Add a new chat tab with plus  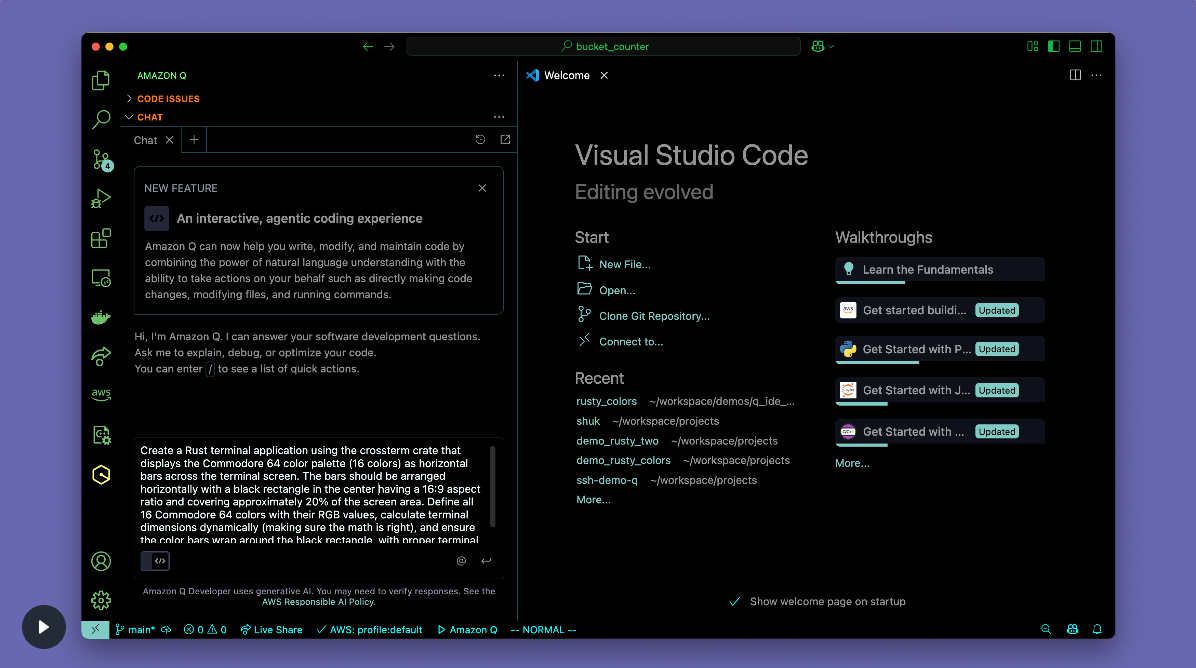[194, 140]
